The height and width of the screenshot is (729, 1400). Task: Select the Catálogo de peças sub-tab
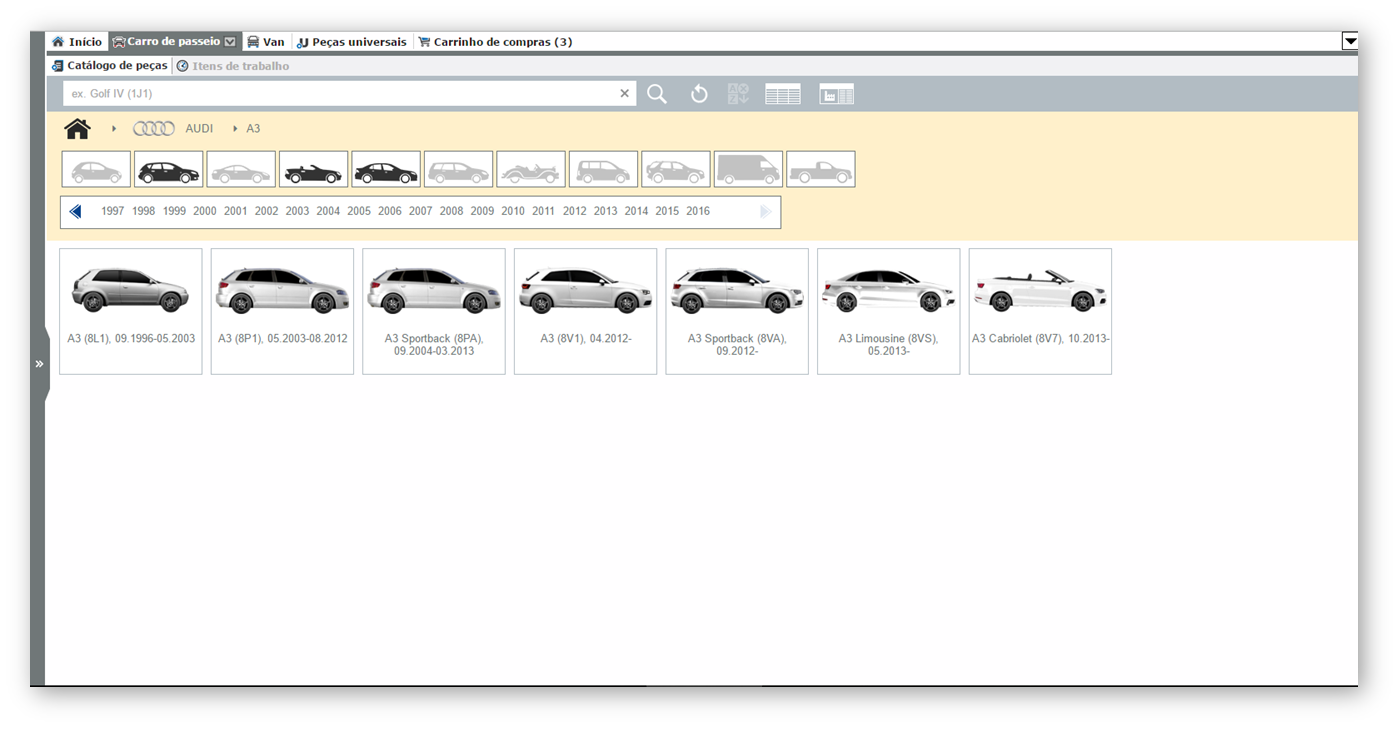pyautogui.click(x=110, y=66)
